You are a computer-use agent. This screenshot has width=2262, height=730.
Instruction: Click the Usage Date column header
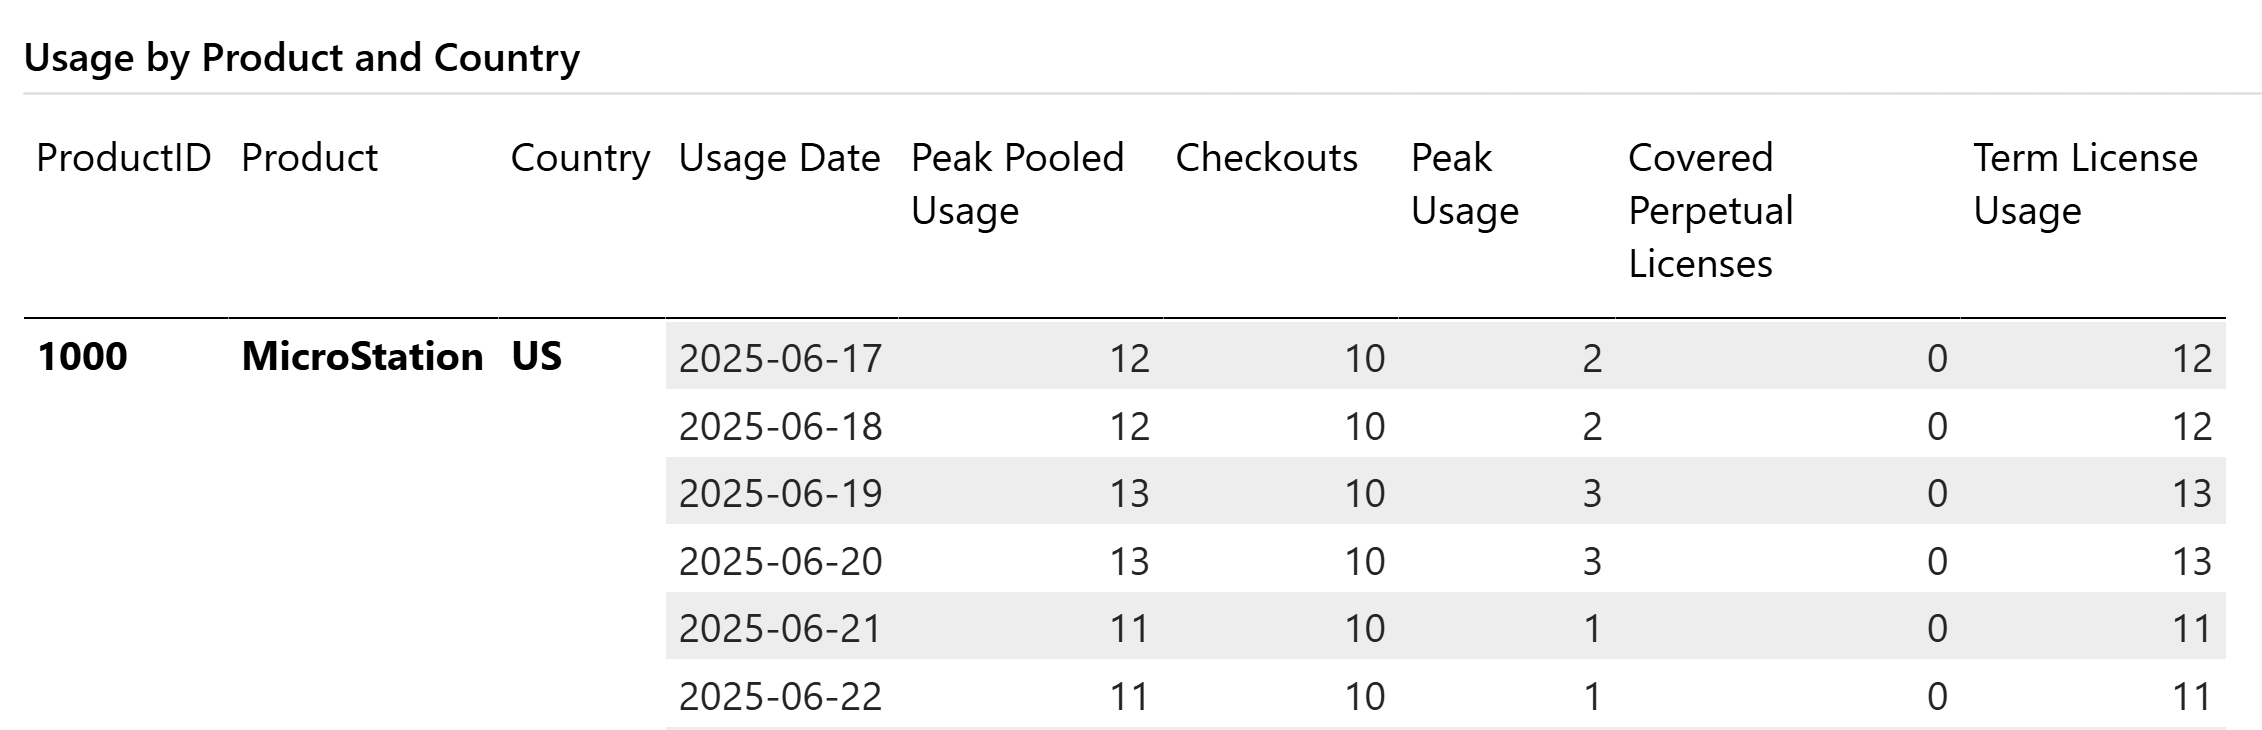tap(779, 158)
